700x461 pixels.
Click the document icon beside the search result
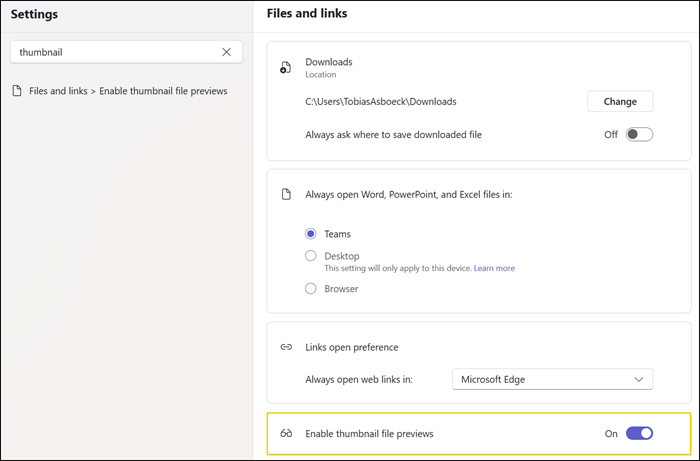(17, 91)
